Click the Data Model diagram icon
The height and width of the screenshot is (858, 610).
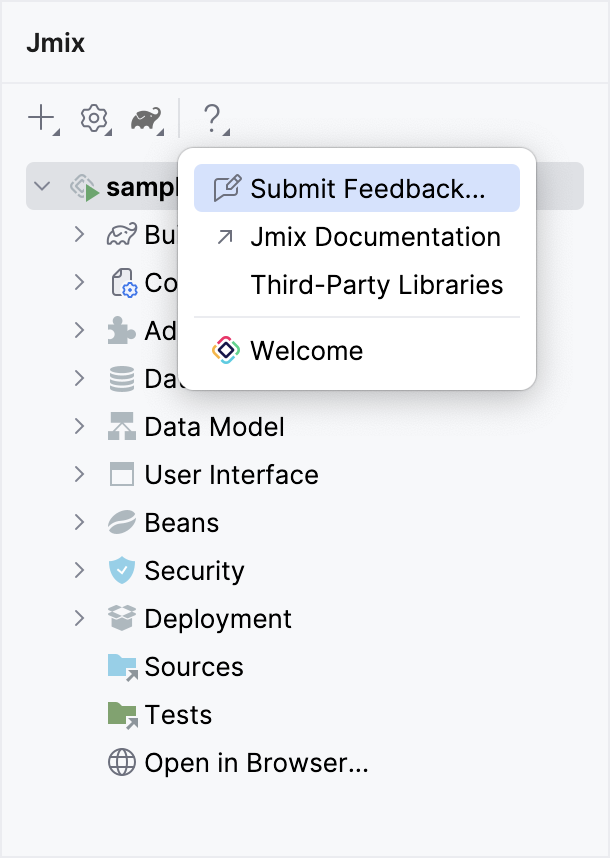[121, 427]
